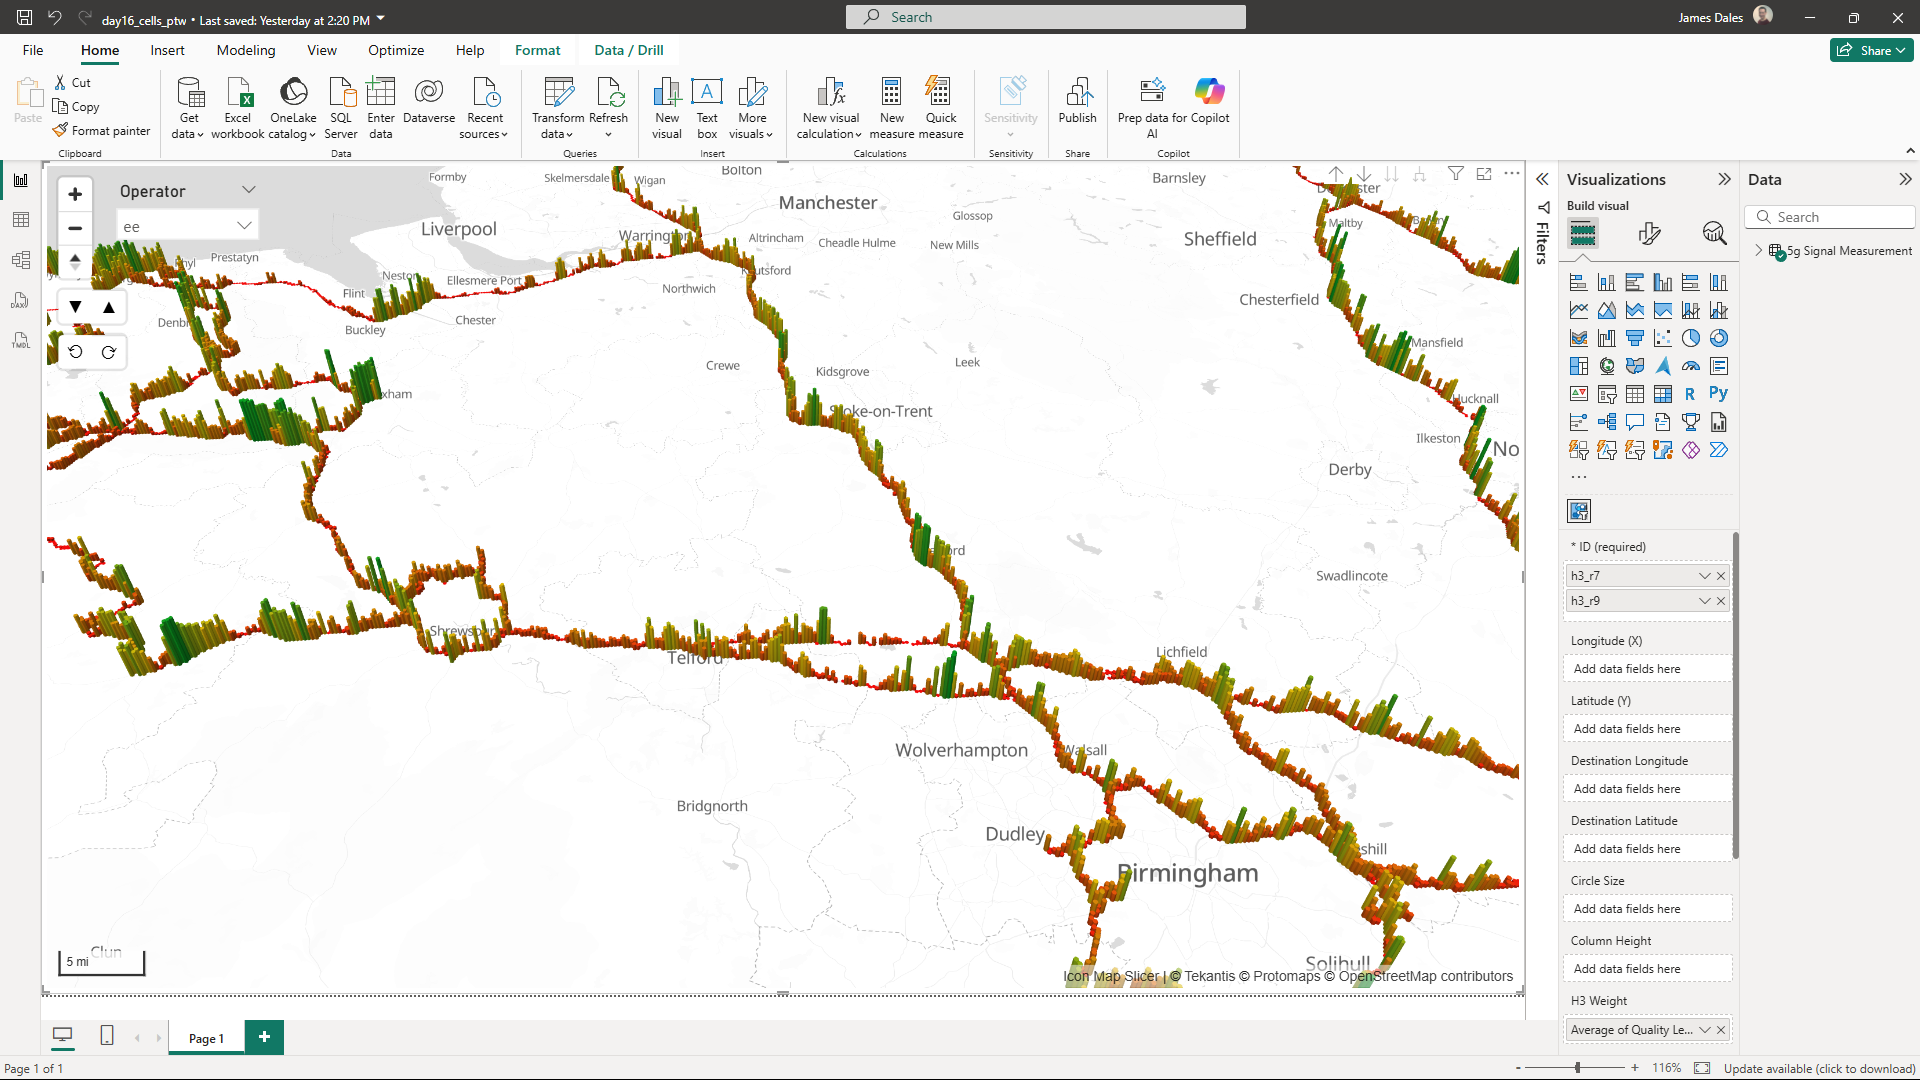Open the Modeling ribbon tab
This screenshot has height=1080, width=1920.
coord(245,50)
